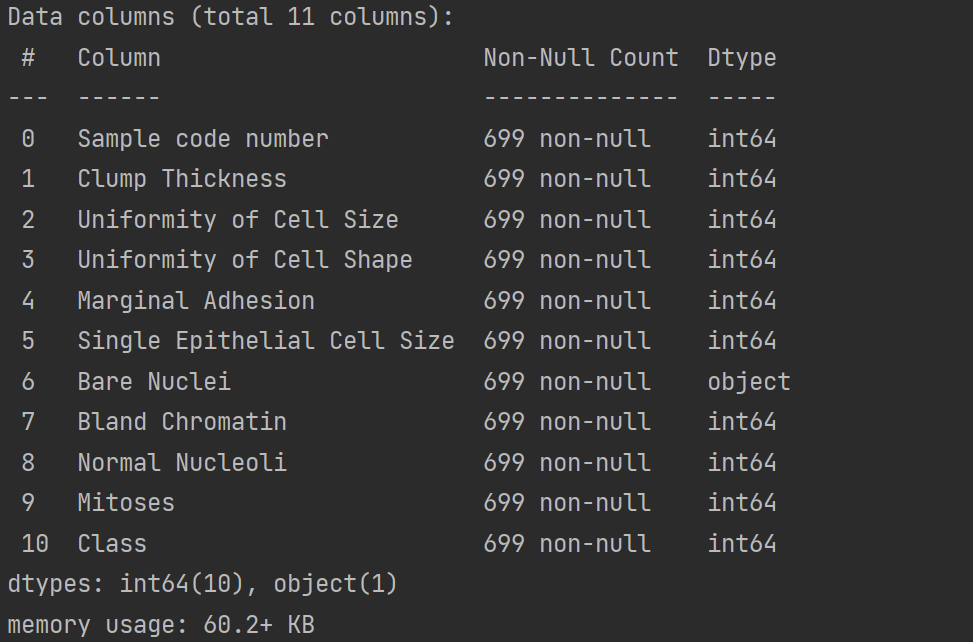This screenshot has width=973, height=642.
Task: Click 'Single Epithelial Cell Size' column name
Action: tap(266, 341)
